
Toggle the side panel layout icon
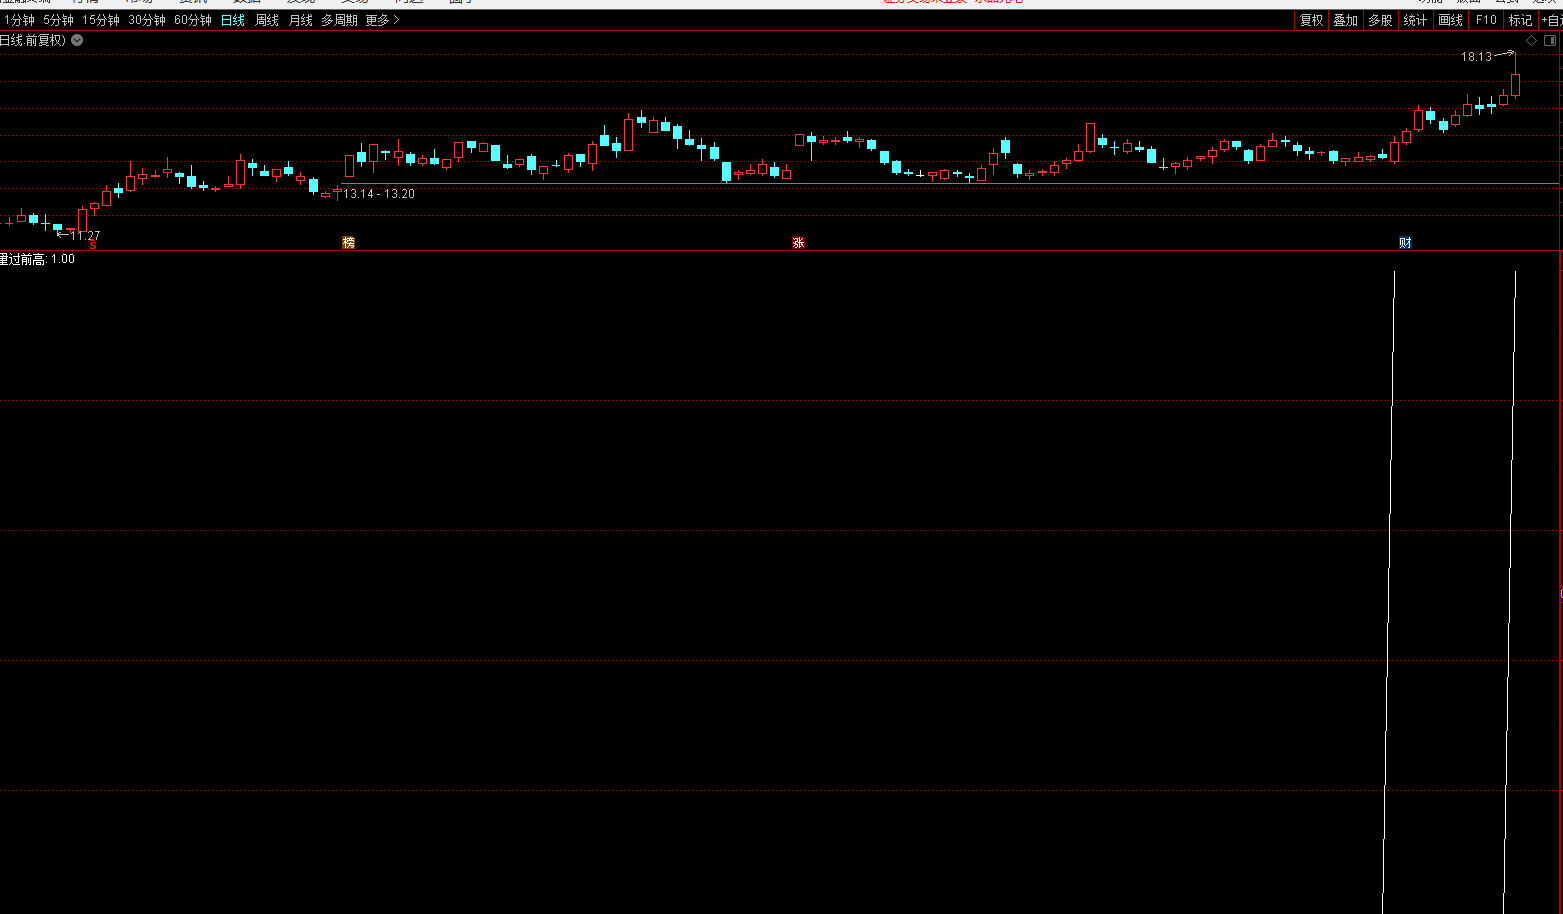pyautogui.click(x=1549, y=40)
